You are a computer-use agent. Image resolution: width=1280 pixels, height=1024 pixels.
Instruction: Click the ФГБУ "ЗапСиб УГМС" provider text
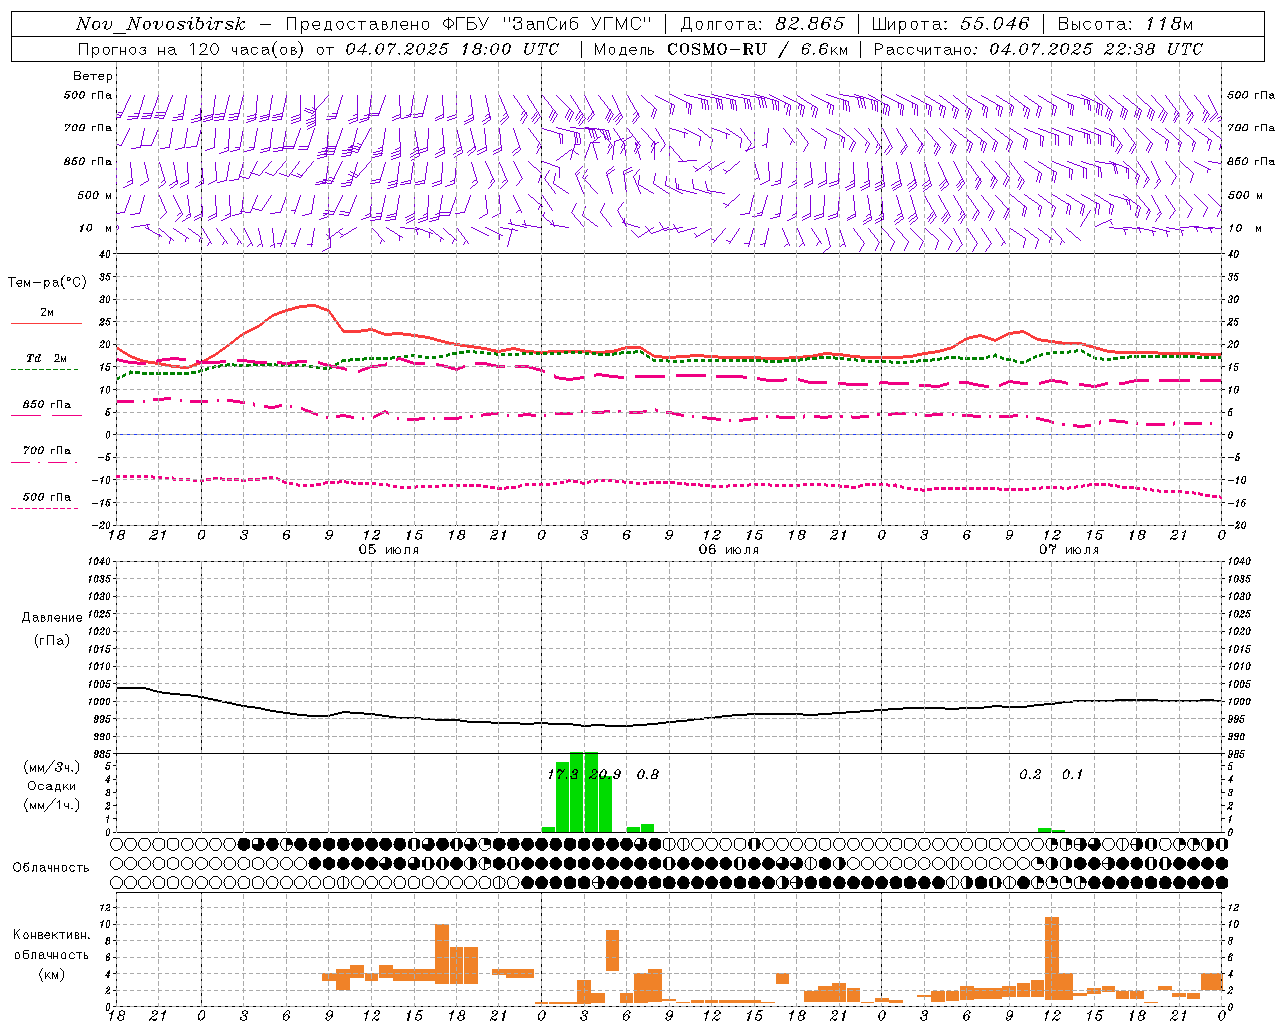coord(546,24)
